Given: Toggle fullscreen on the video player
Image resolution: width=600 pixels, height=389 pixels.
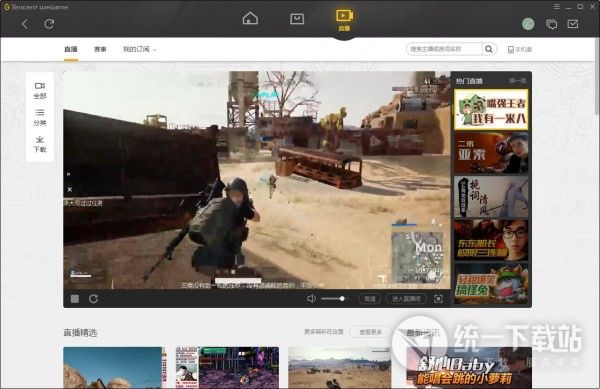Looking at the screenshot, I should tap(439, 299).
